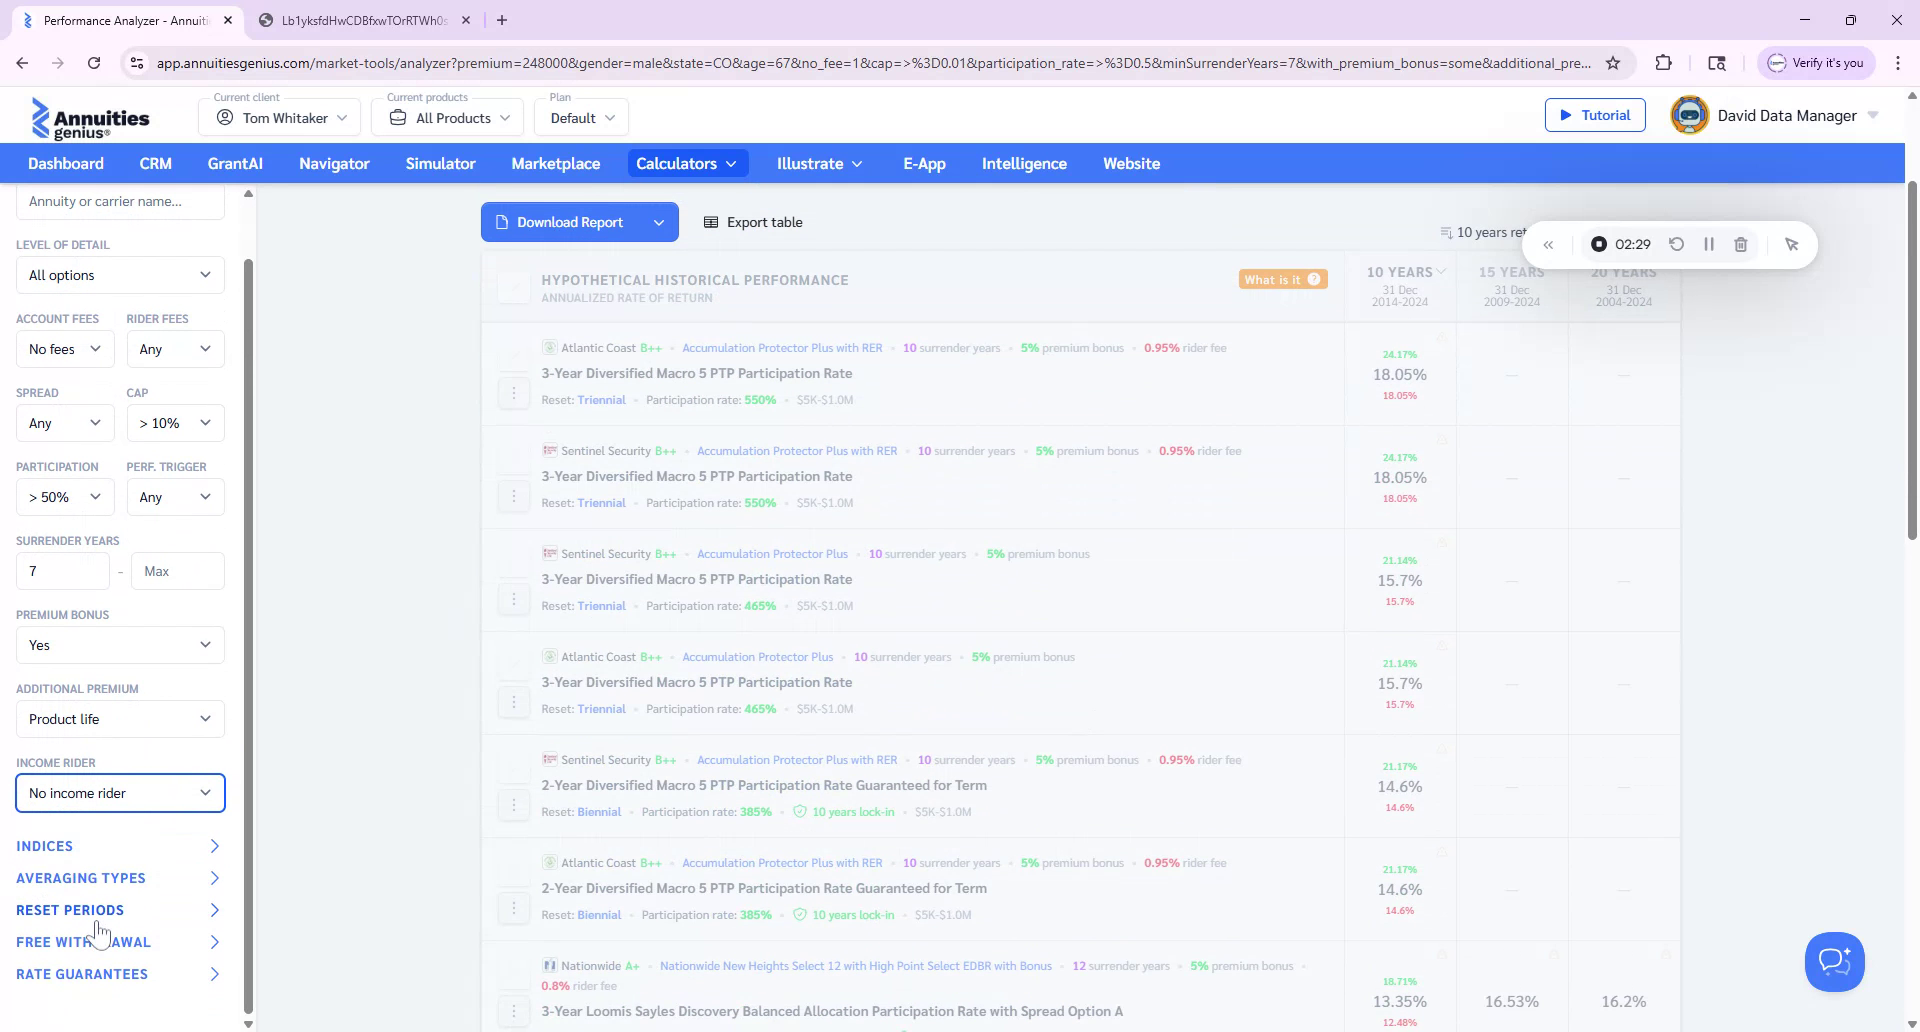Viewport: 1920px width, 1032px height.
Task: Open the Income Rider dropdown
Action: 120,793
